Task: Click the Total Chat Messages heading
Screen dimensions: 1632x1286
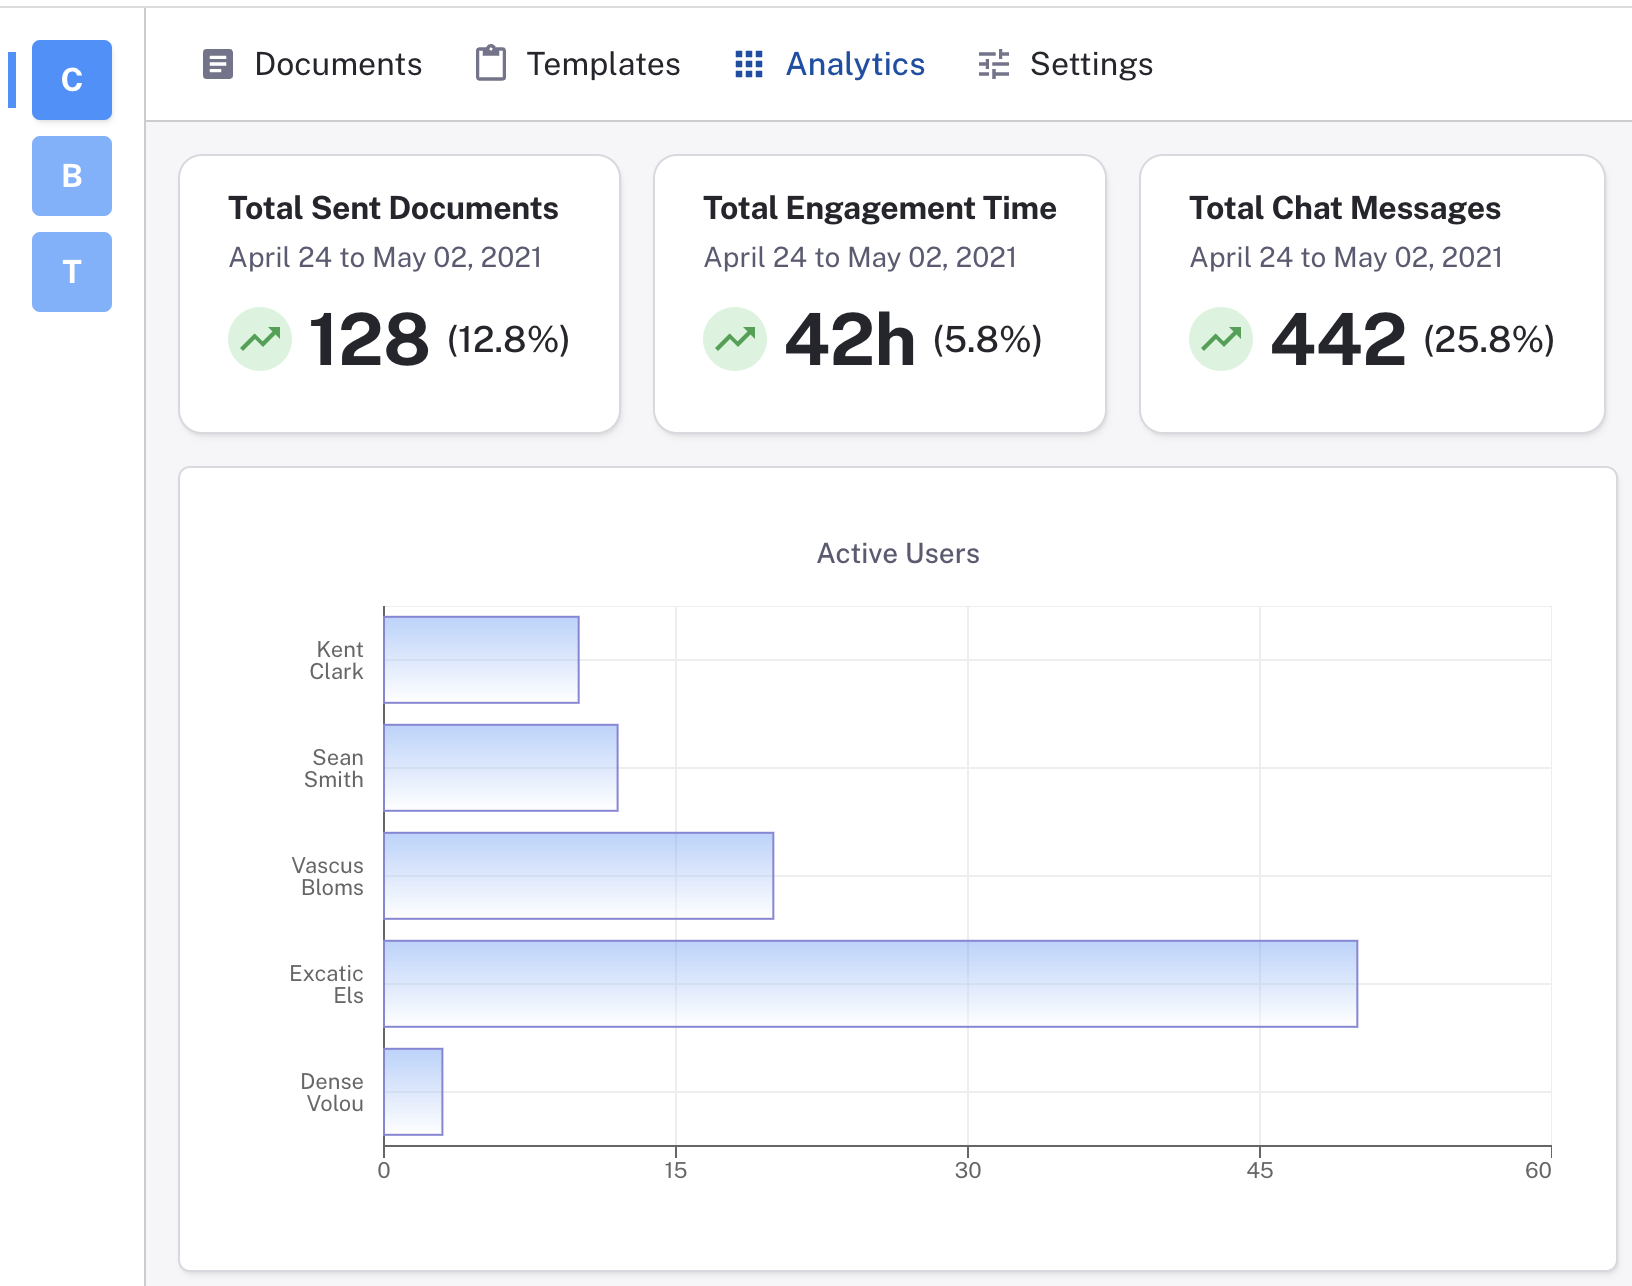Action: click(1345, 208)
